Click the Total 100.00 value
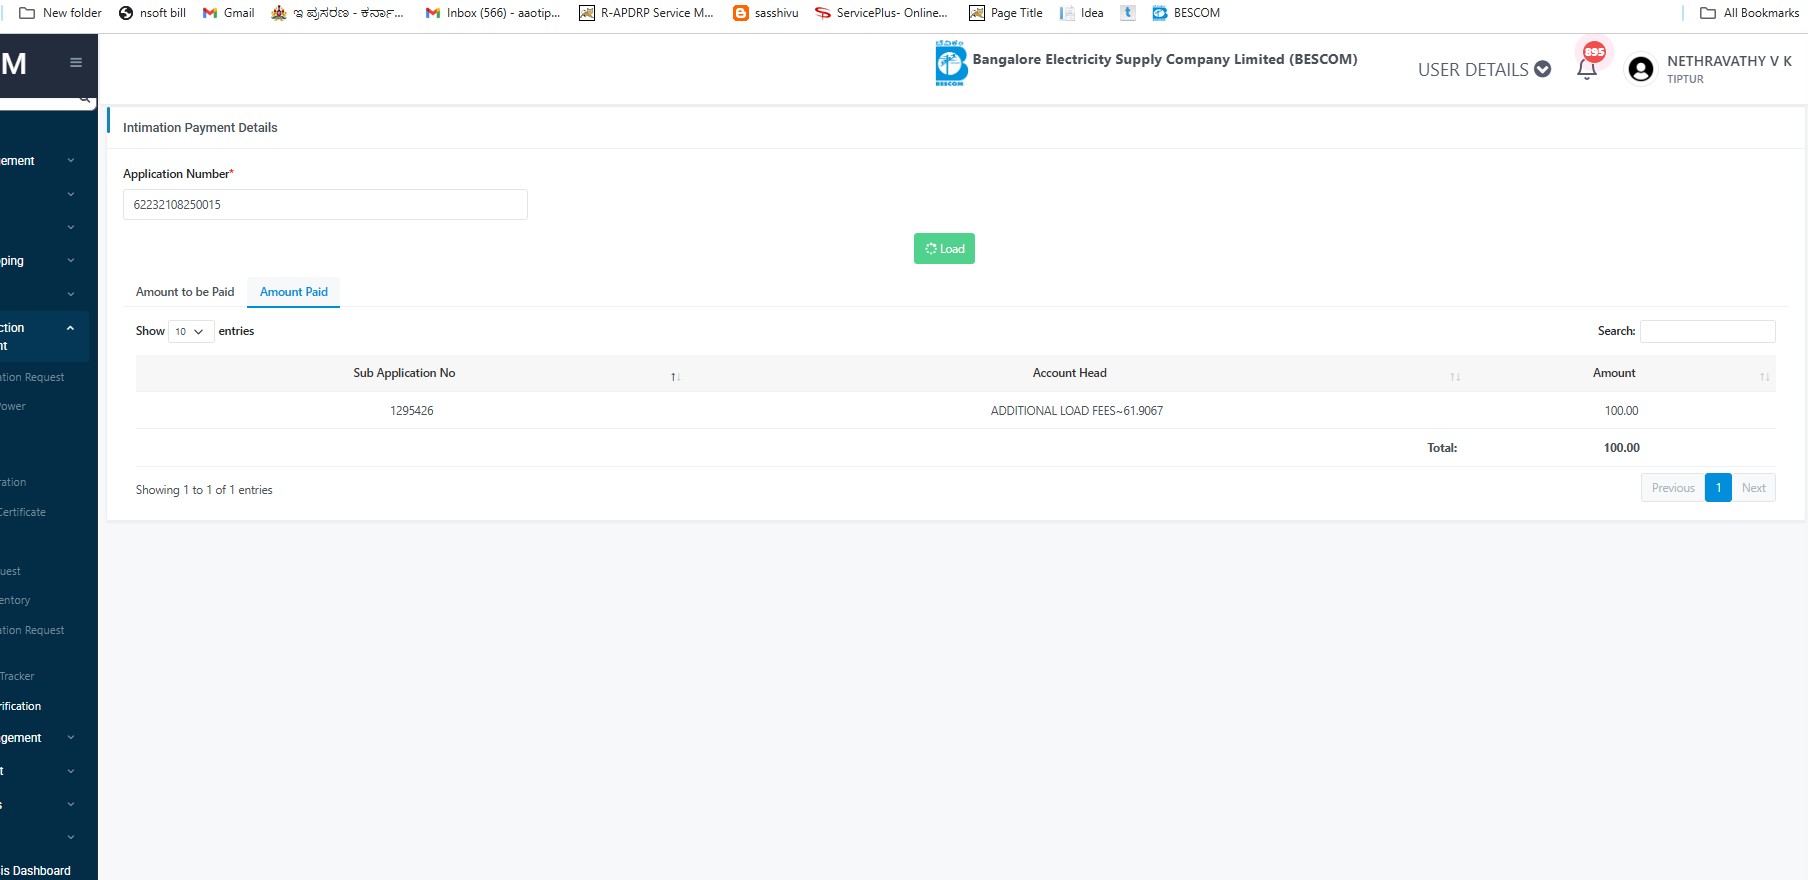 click(x=1621, y=448)
